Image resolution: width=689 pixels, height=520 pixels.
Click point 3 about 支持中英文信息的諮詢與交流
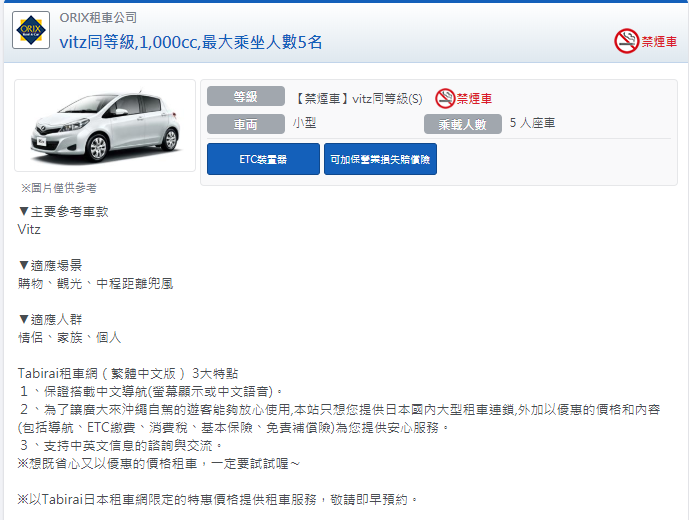point(120,445)
